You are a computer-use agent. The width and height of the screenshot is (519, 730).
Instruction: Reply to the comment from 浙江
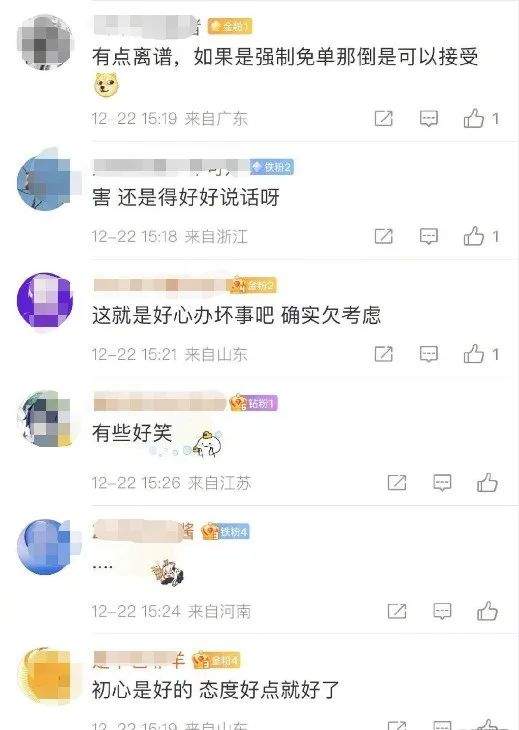coord(429,236)
